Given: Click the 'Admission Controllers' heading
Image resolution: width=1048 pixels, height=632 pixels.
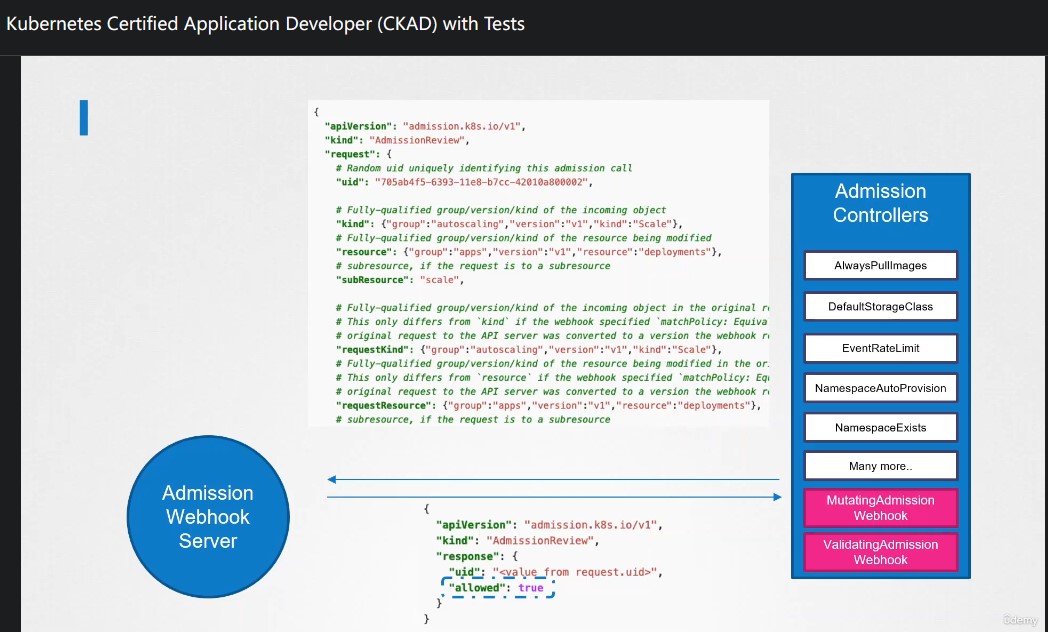Looking at the screenshot, I should coord(880,203).
